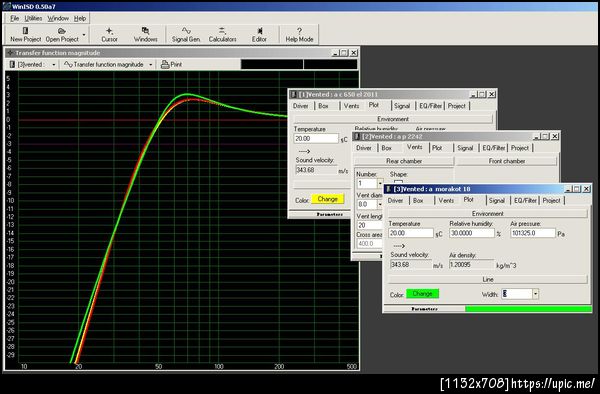Launch the Signal Gen tool
Image resolution: width=600 pixels, height=394 pixels.
(186, 34)
